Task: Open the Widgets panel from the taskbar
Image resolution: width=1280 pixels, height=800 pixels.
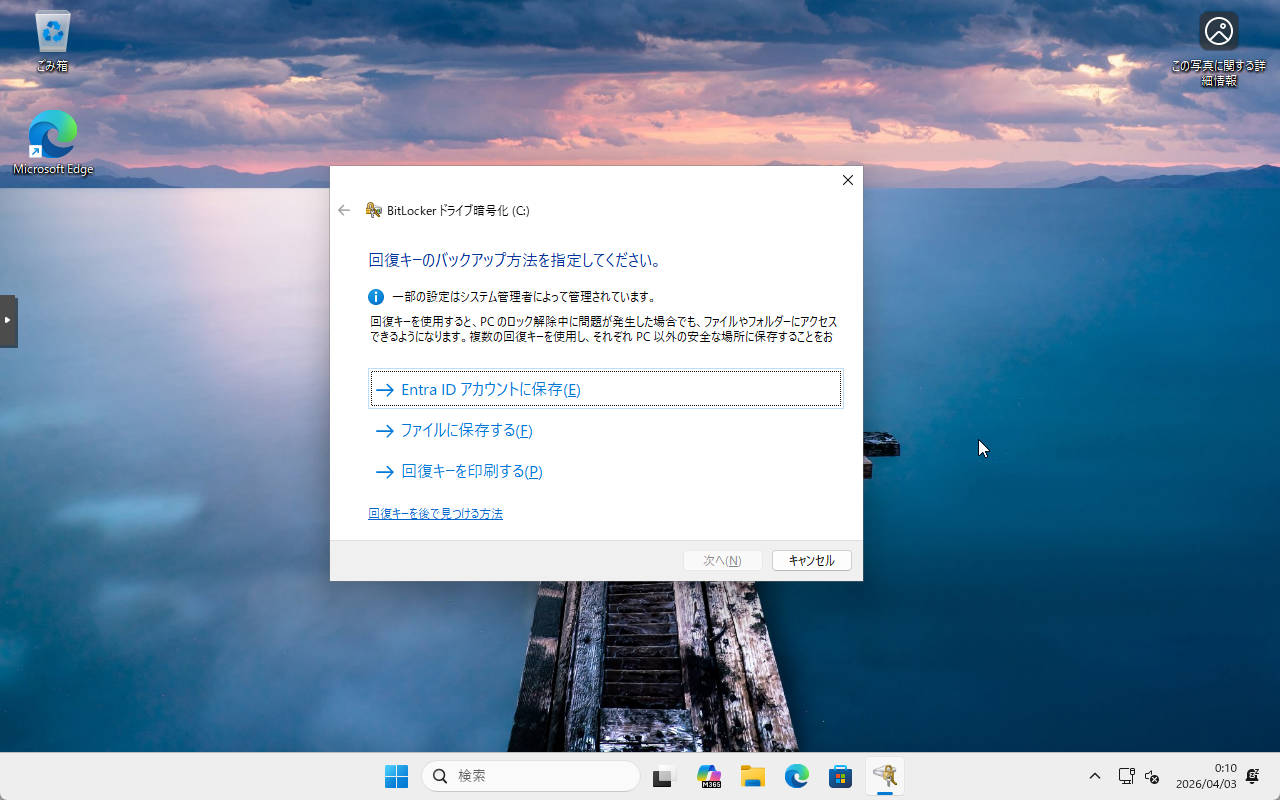Action: pyautogui.click(x=664, y=776)
